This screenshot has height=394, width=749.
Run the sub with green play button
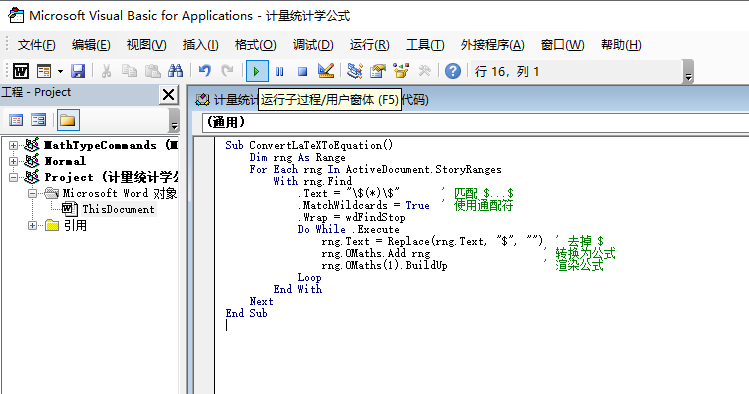click(x=257, y=72)
